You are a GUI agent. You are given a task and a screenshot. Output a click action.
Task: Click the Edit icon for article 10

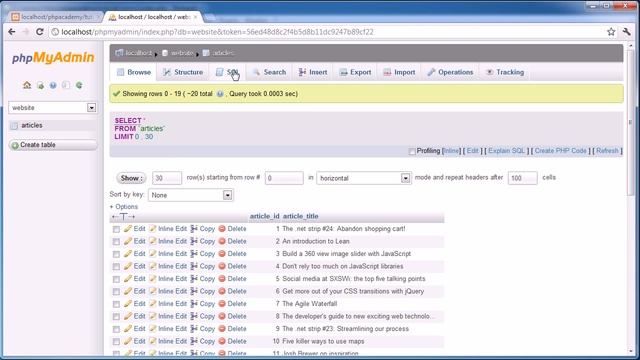(128, 341)
